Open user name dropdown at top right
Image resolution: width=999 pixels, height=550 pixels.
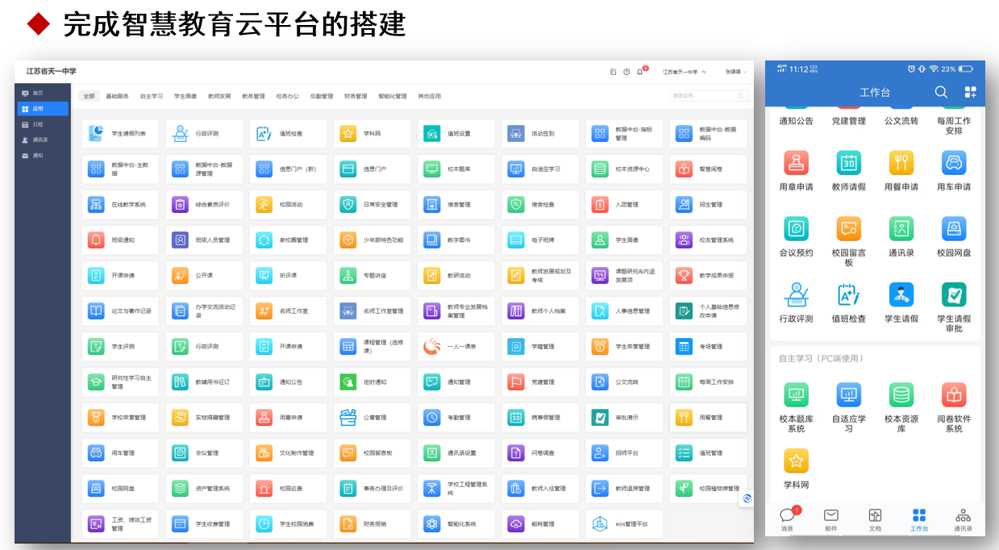(735, 72)
